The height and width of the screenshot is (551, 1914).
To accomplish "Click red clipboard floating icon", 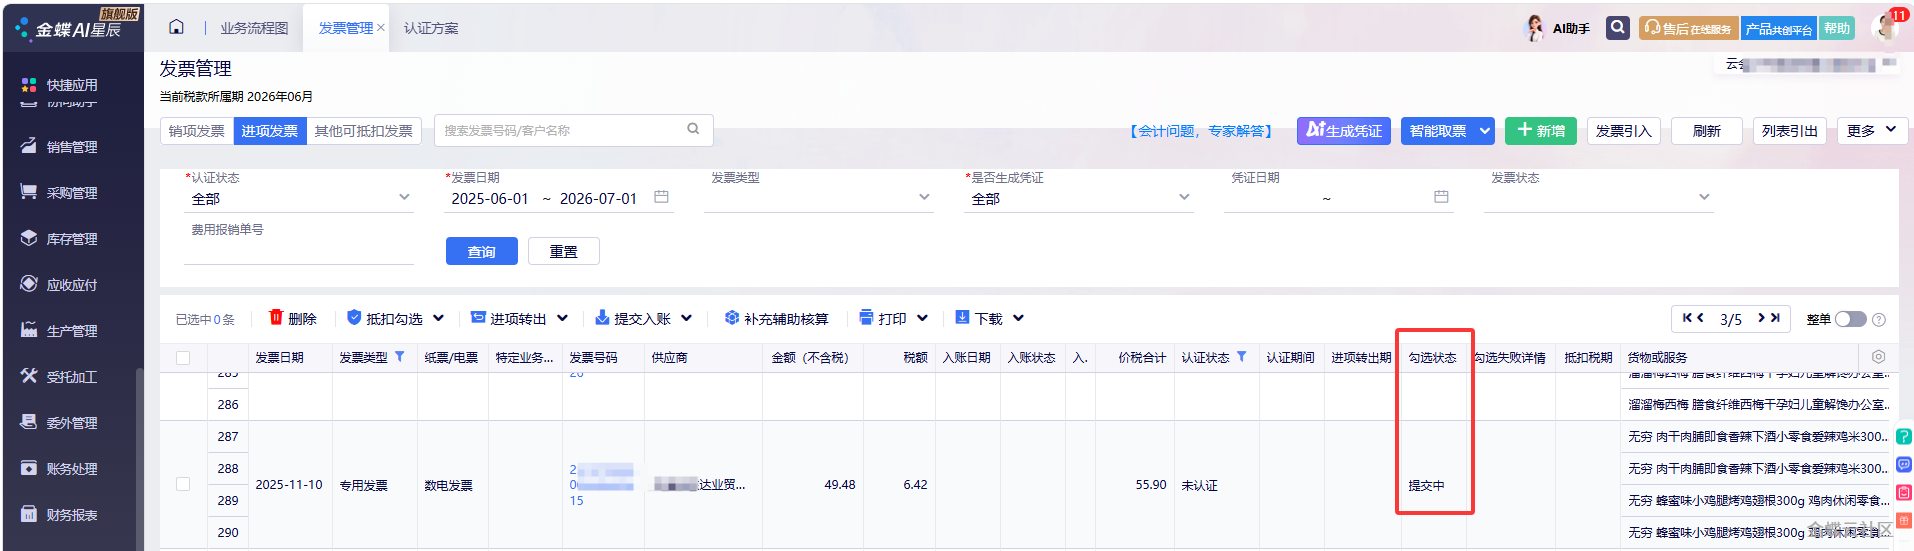I will click(x=1904, y=493).
